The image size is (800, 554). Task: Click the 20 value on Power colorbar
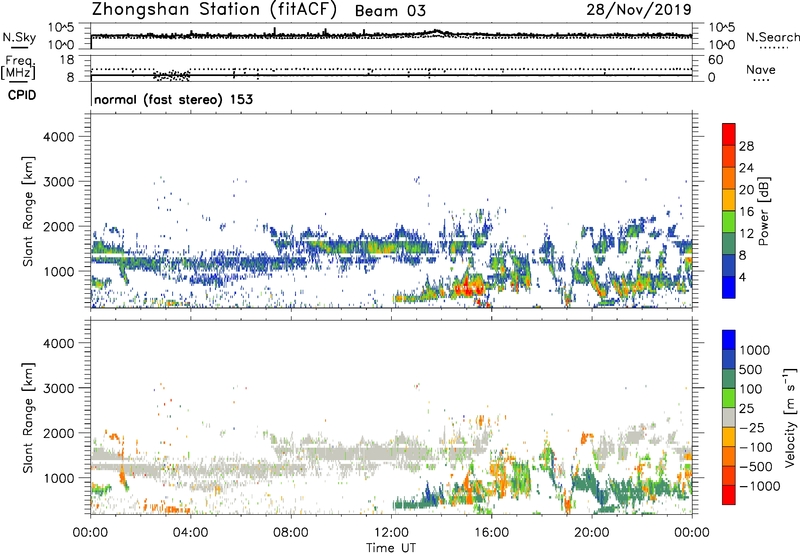746,190
